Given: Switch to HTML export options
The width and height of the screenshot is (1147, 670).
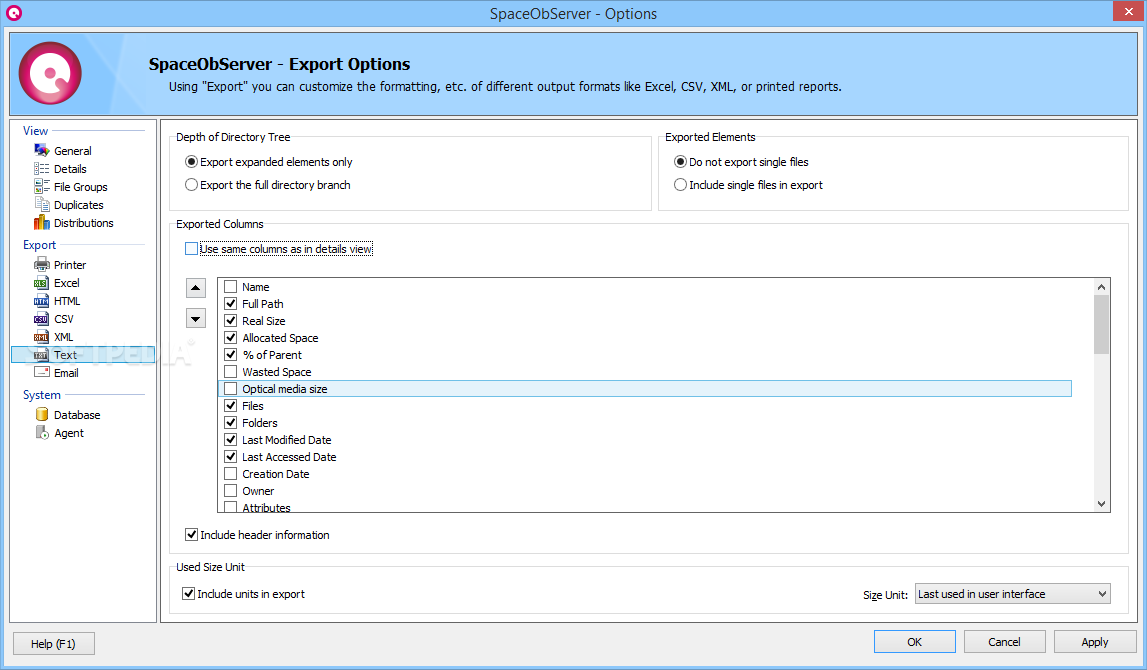Looking at the screenshot, I should [67, 301].
